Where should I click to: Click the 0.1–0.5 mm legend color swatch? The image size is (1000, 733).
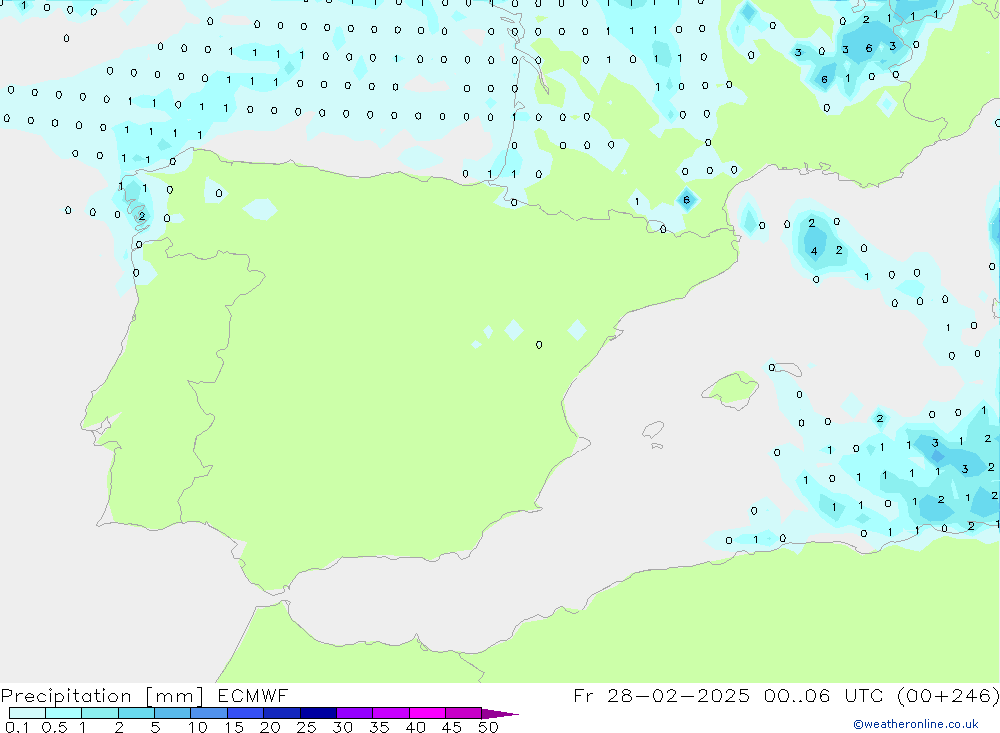[27, 713]
